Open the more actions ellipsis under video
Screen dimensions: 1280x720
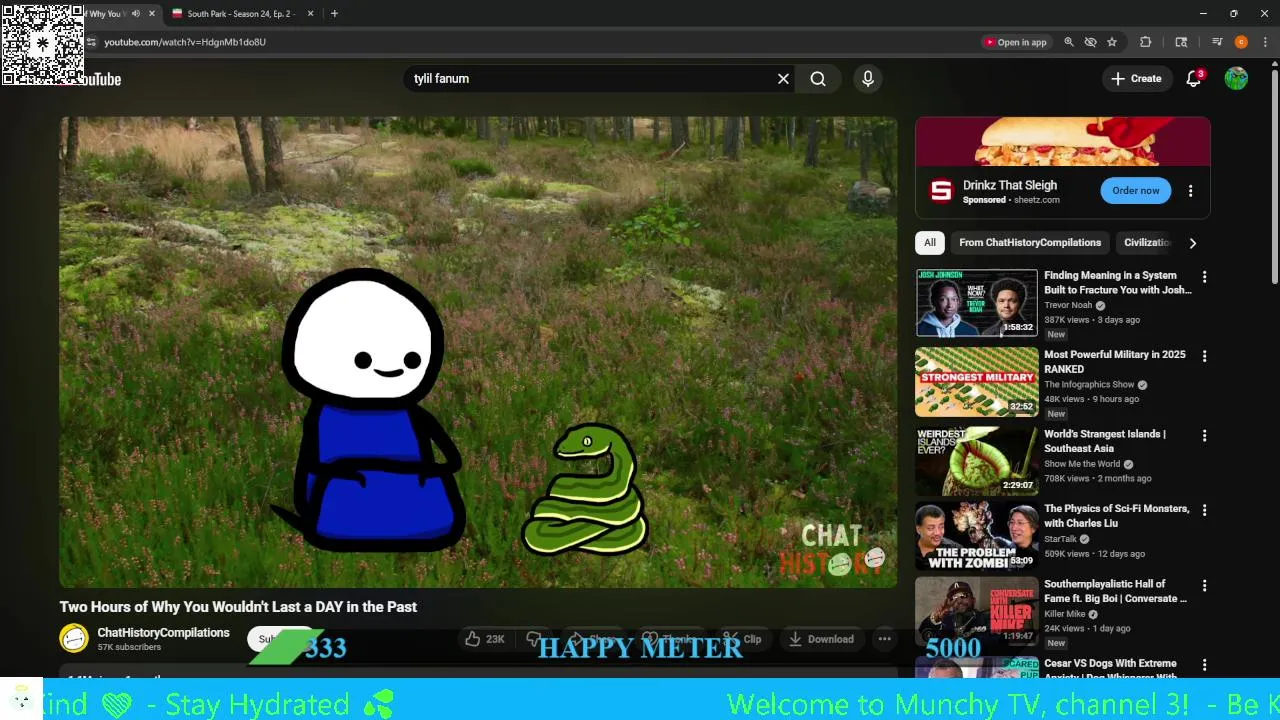(x=884, y=639)
